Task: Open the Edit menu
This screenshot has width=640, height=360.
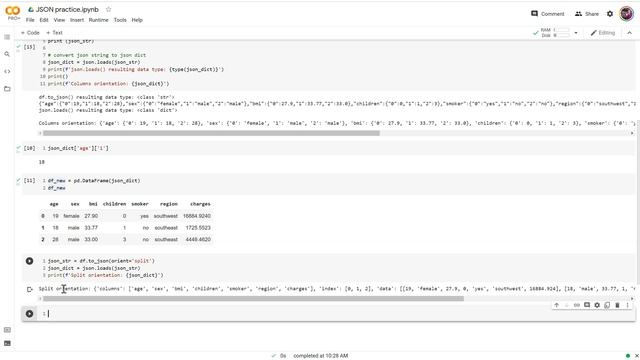Action: click(x=44, y=20)
